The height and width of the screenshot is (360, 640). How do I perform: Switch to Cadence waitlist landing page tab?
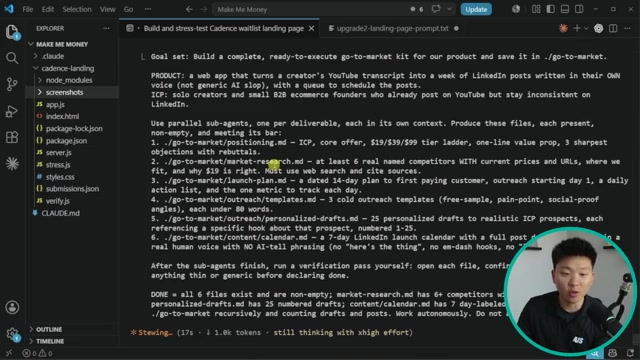(219, 28)
